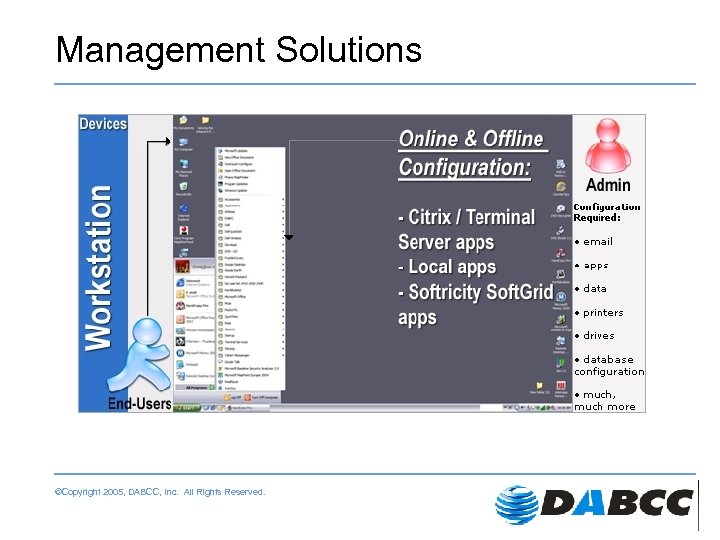The height and width of the screenshot is (540, 720).
Task: Click the Internet entry in Start menu
Action: [x=195, y=283]
